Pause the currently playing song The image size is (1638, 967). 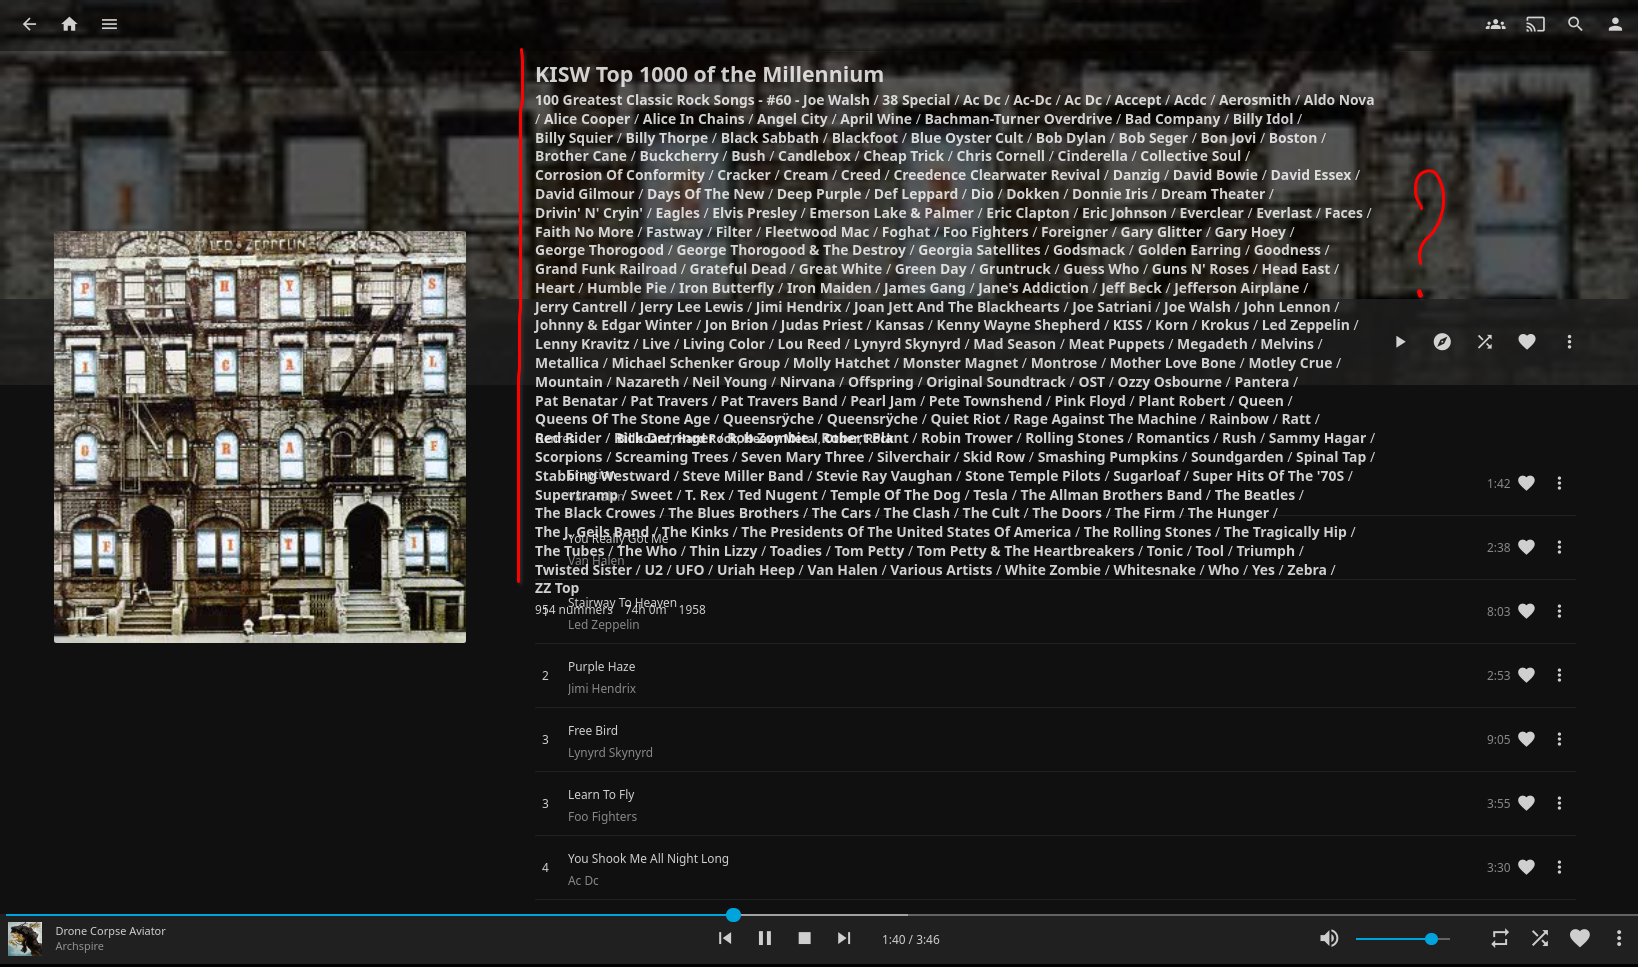[x=765, y=938]
